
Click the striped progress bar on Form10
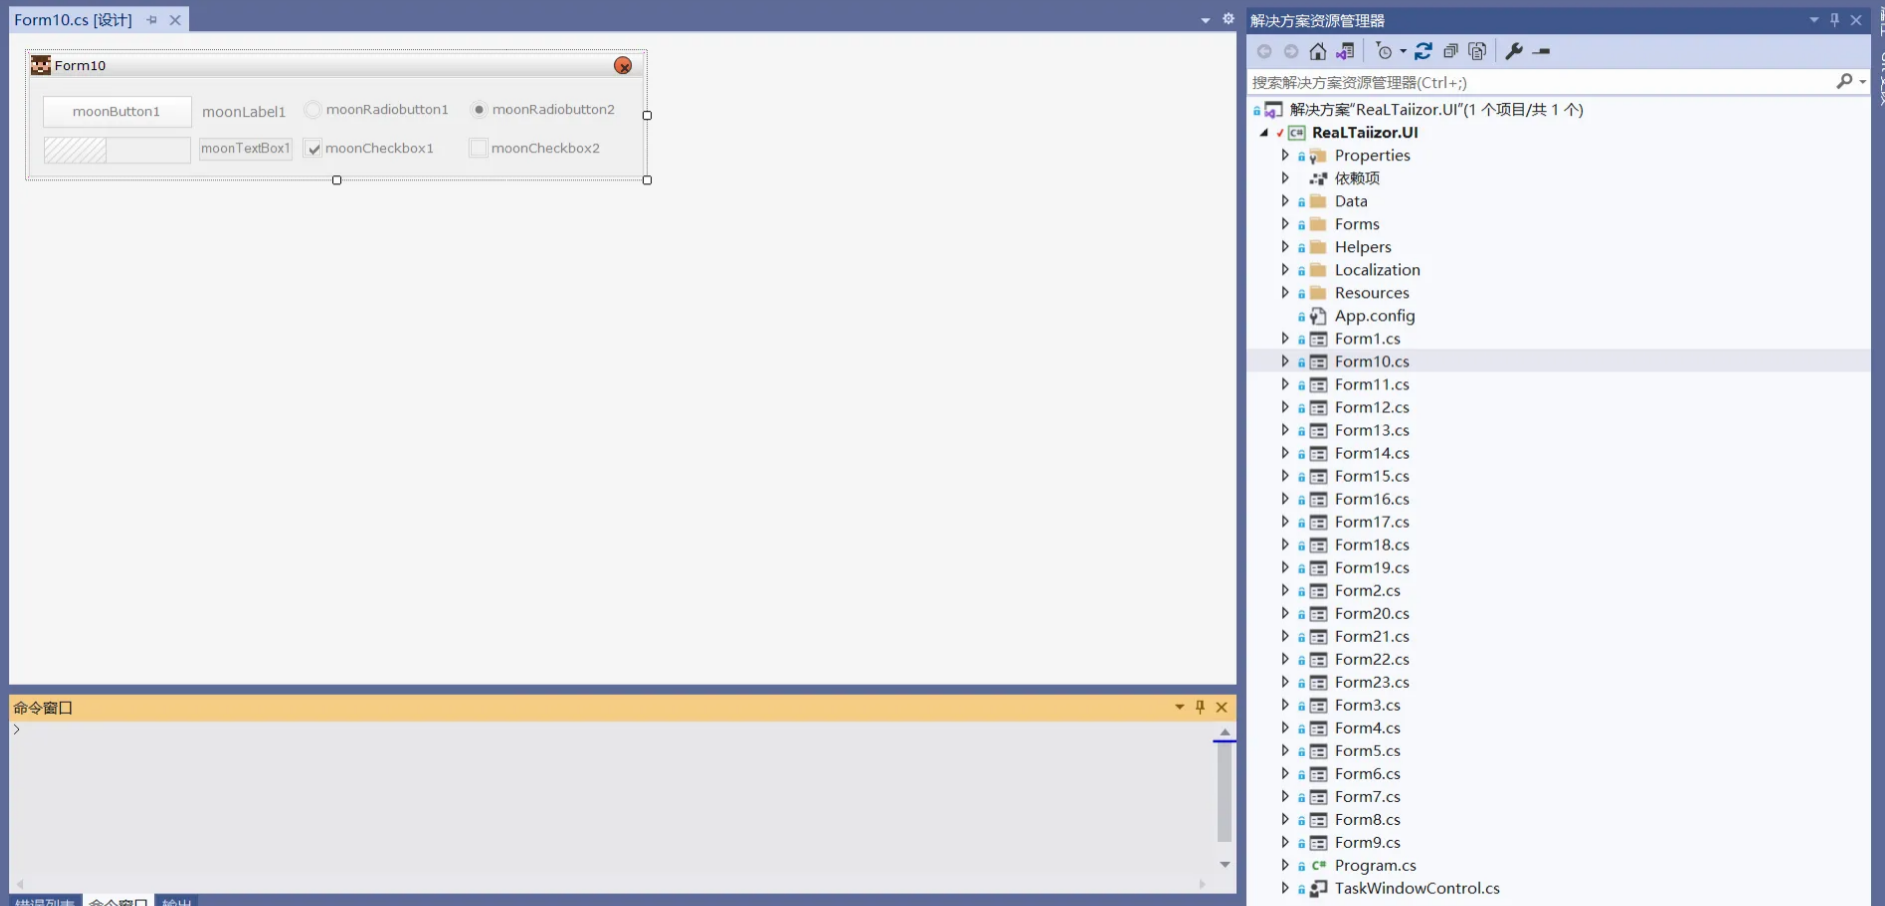click(x=117, y=150)
